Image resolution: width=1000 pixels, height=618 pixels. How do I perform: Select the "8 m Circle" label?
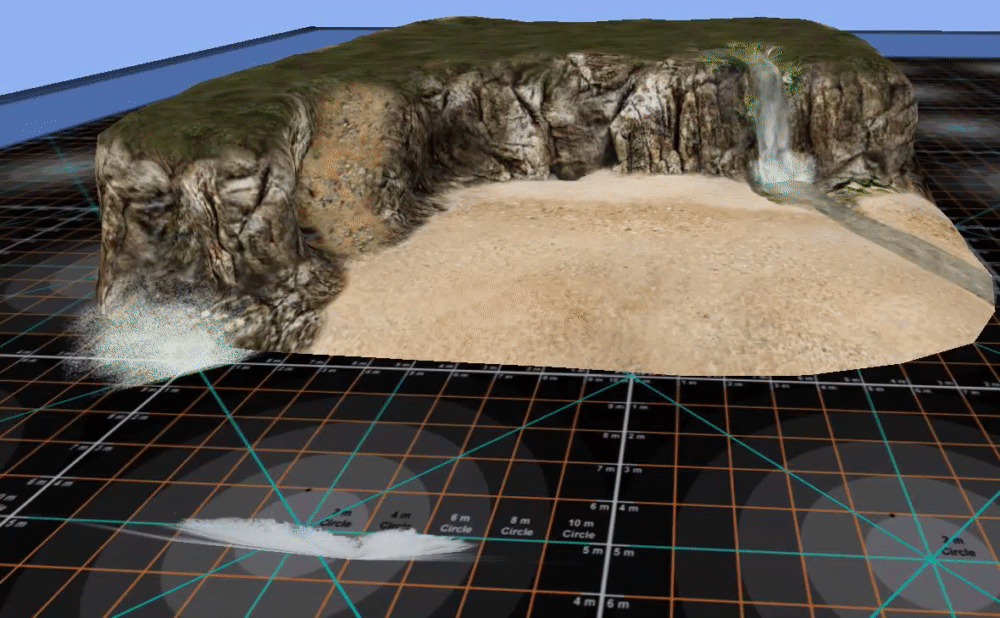click(517, 526)
